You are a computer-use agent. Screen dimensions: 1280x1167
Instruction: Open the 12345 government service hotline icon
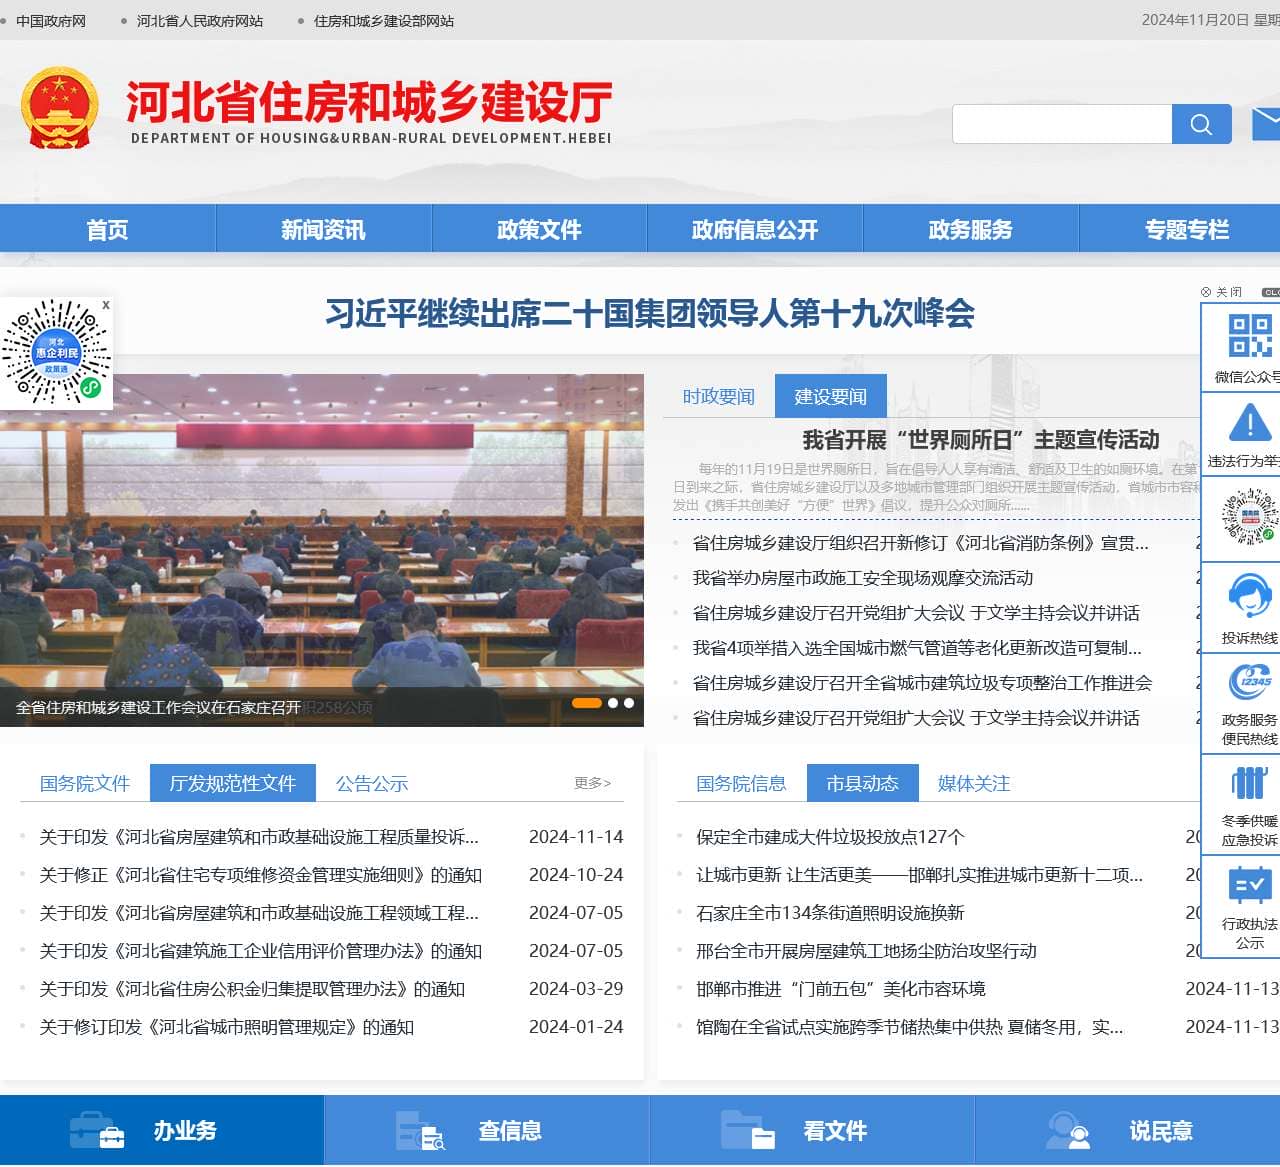1249,684
